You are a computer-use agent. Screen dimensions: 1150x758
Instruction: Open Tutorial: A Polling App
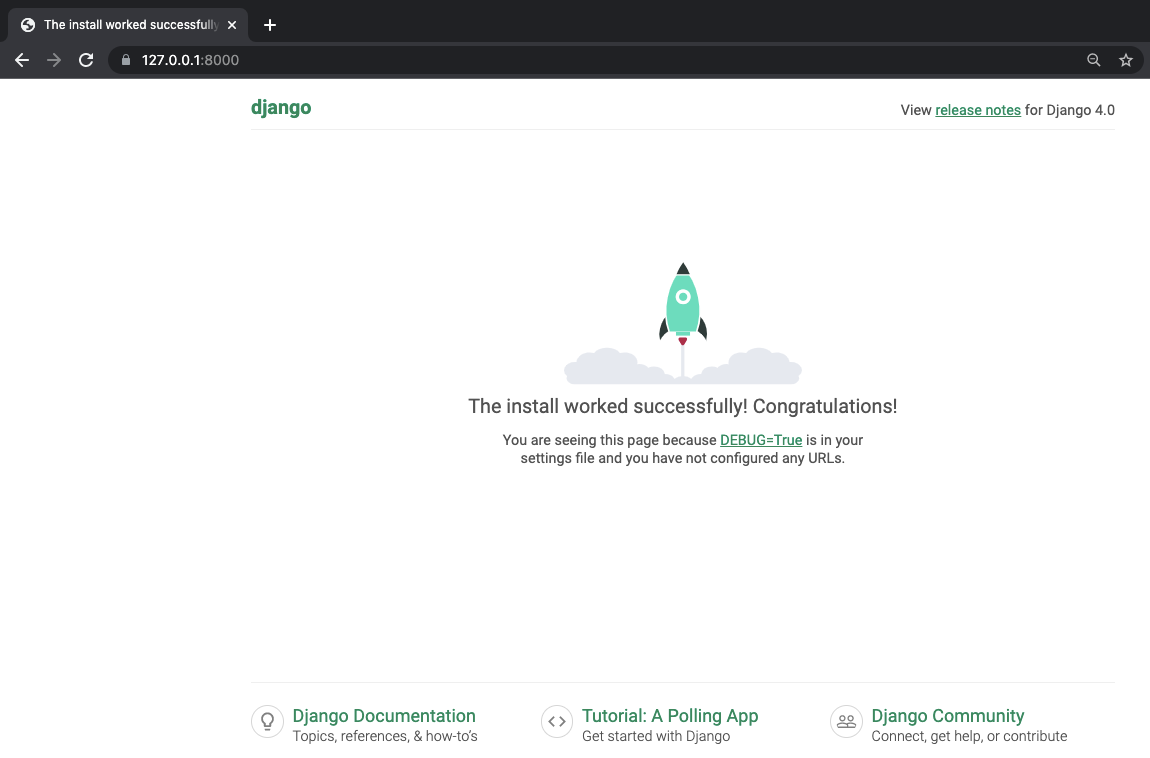pyautogui.click(x=669, y=716)
